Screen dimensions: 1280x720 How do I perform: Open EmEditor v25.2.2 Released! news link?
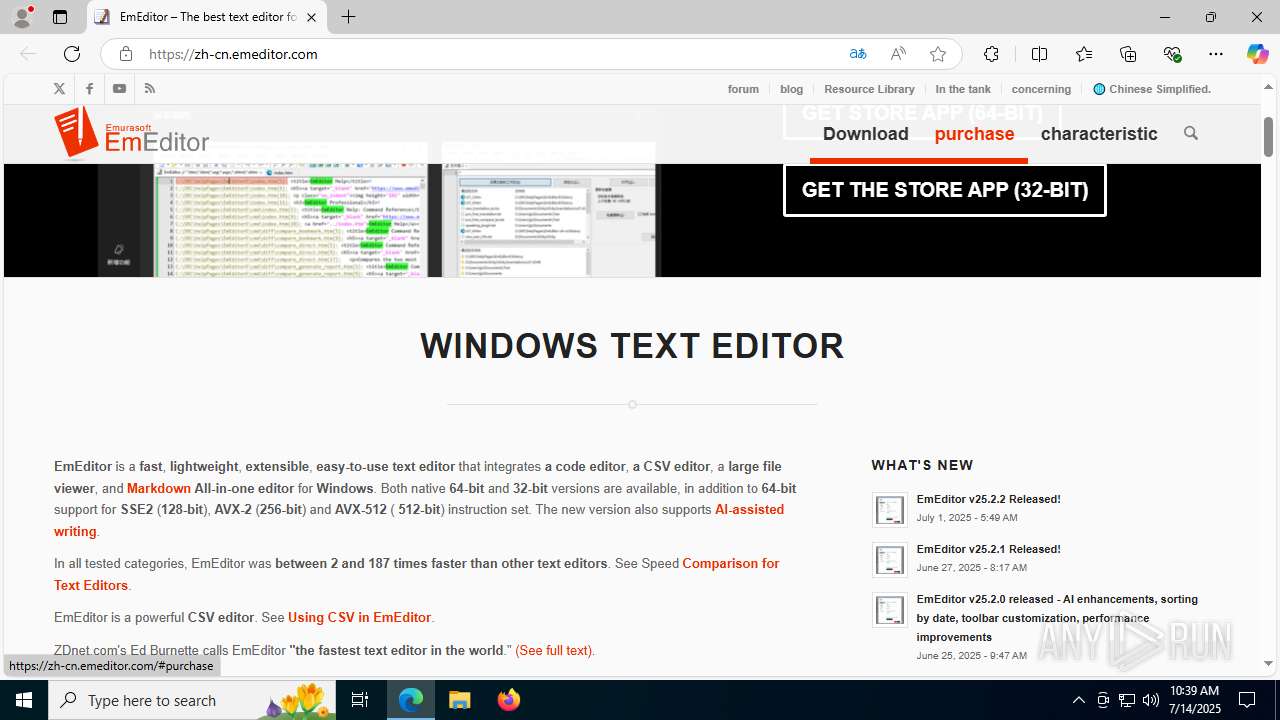[x=988, y=499]
